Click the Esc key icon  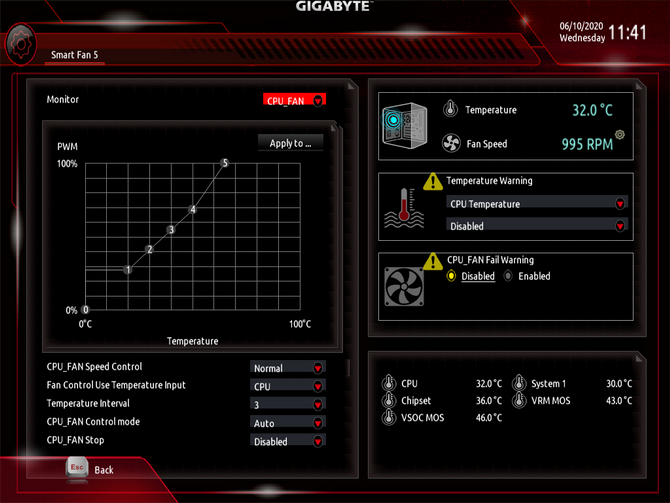[x=77, y=468]
